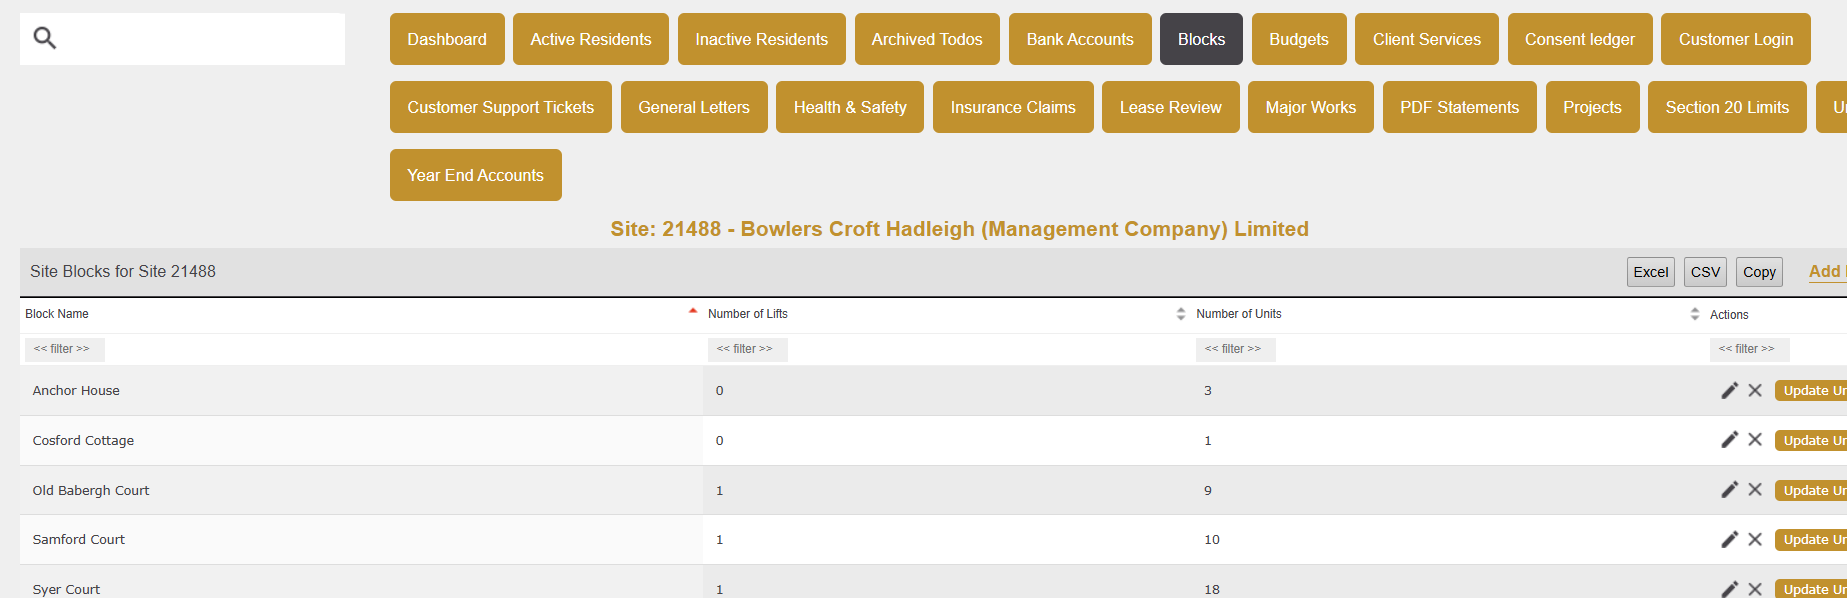
Task: Open Inactive Residents section
Action: (x=762, y=39)
